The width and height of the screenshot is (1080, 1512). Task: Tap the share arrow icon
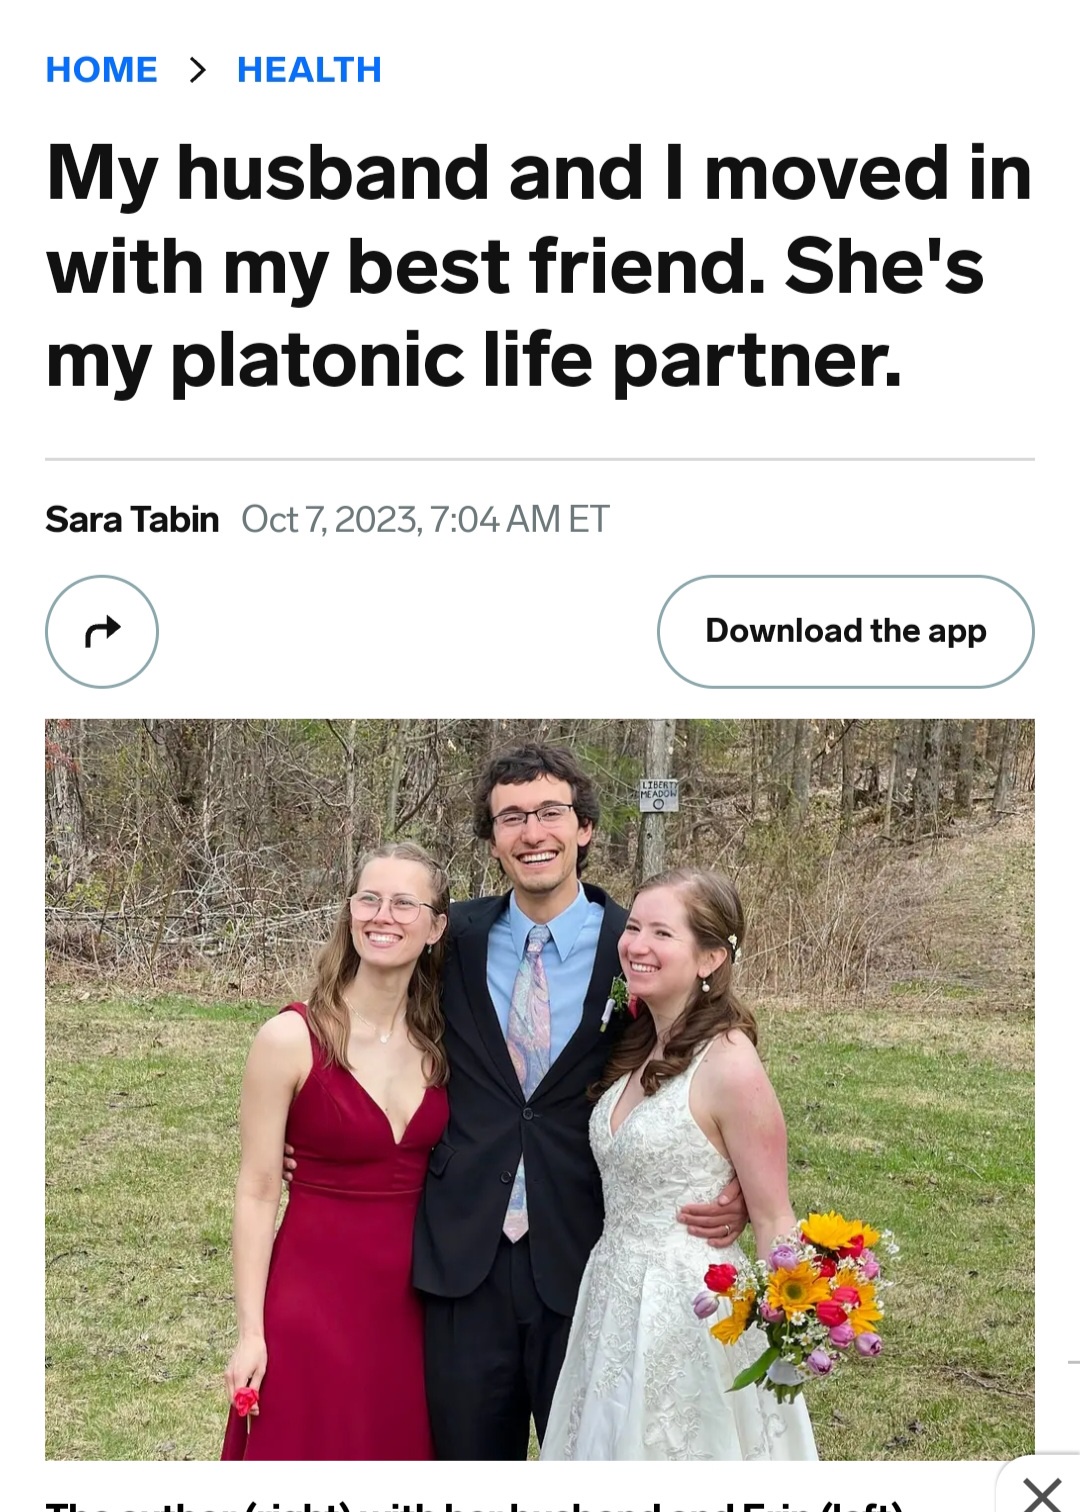point(102,631)
